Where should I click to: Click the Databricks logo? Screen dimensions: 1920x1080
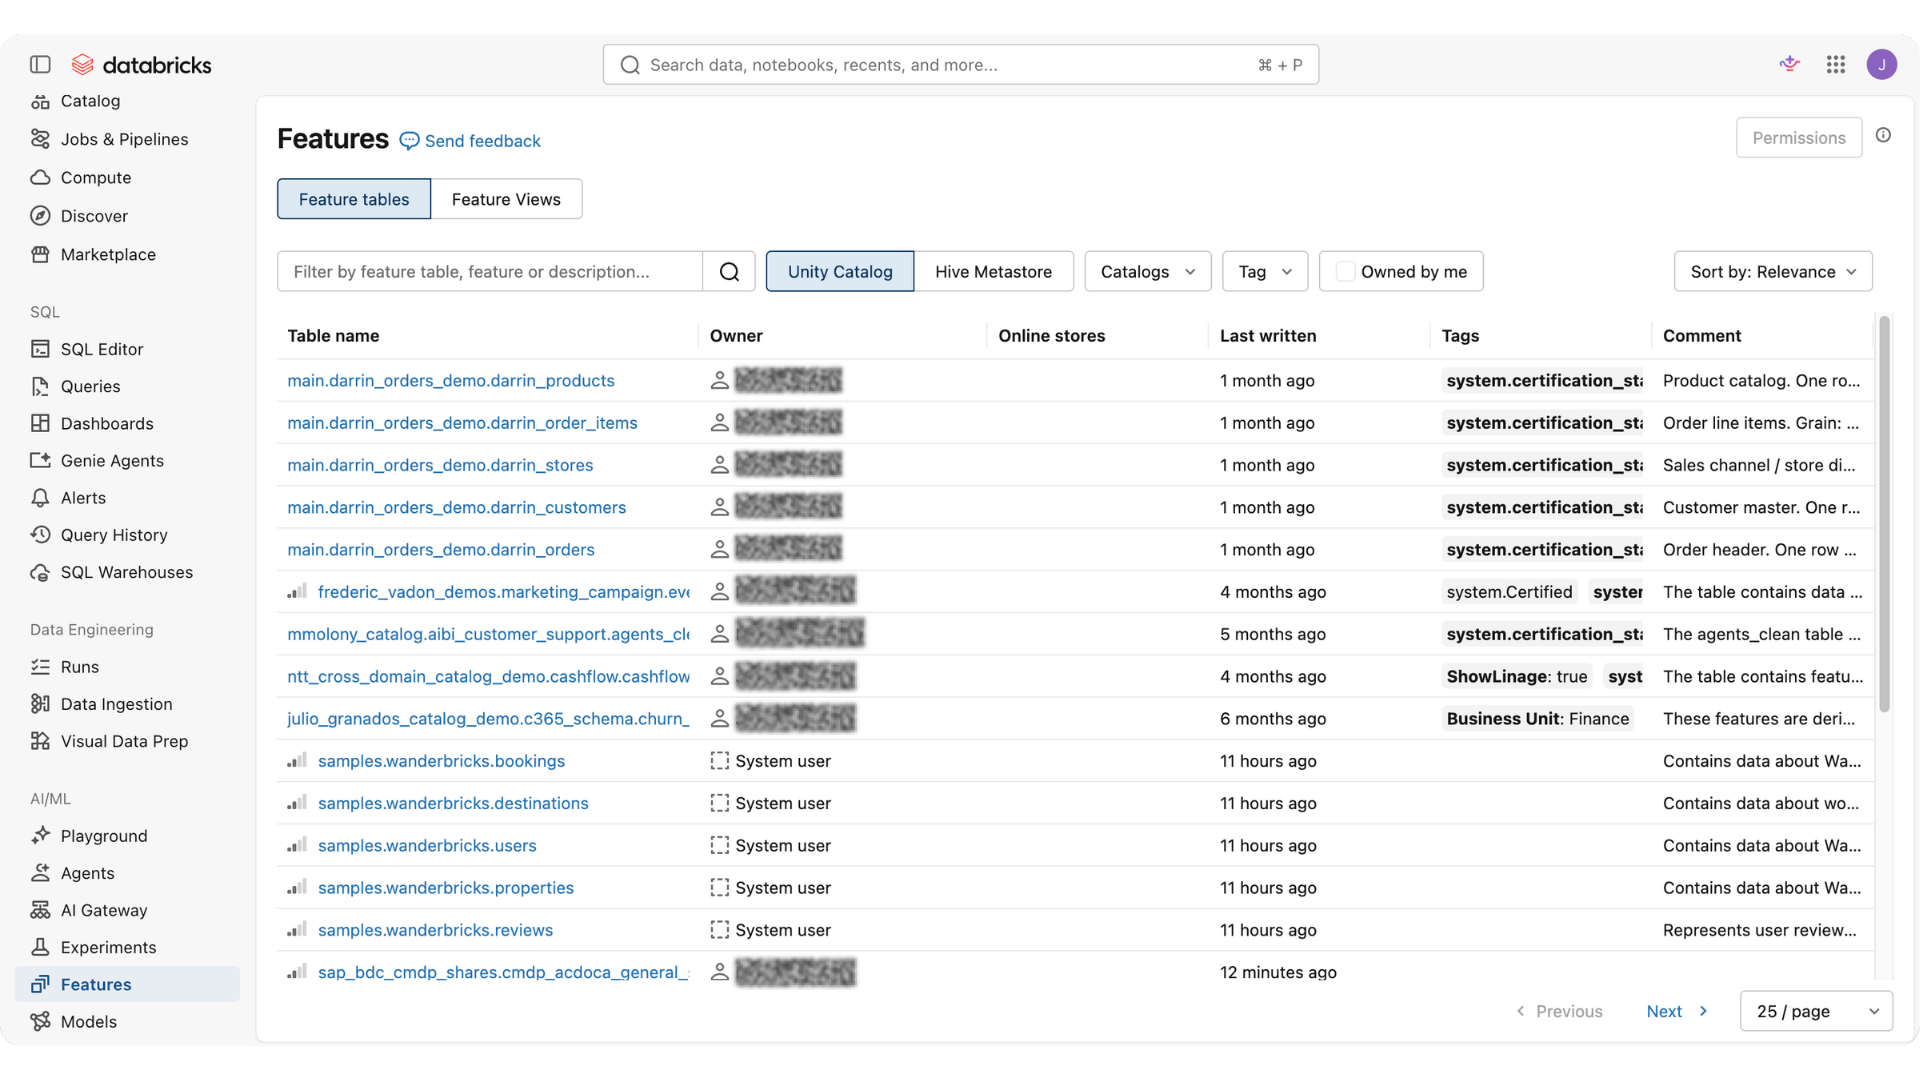coord(142,65)
